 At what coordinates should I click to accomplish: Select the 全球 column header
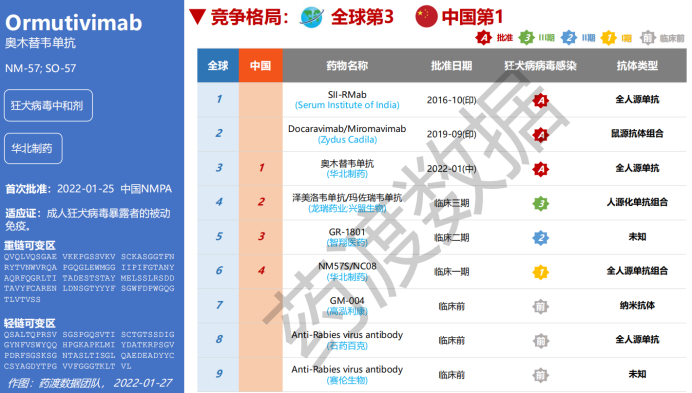(x=218, y=66)
